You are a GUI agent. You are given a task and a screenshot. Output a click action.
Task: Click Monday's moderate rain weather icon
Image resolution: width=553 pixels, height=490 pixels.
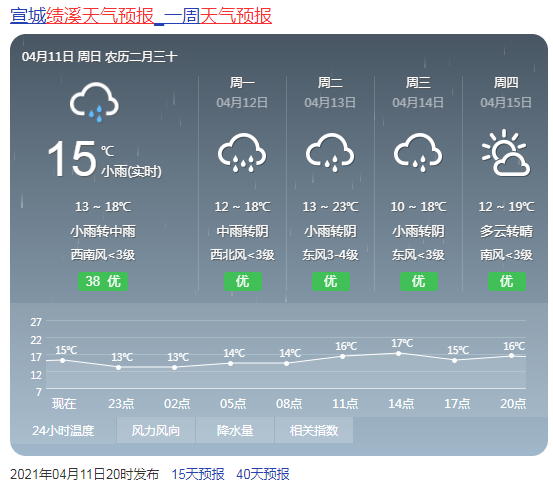[x=242, y=152]
